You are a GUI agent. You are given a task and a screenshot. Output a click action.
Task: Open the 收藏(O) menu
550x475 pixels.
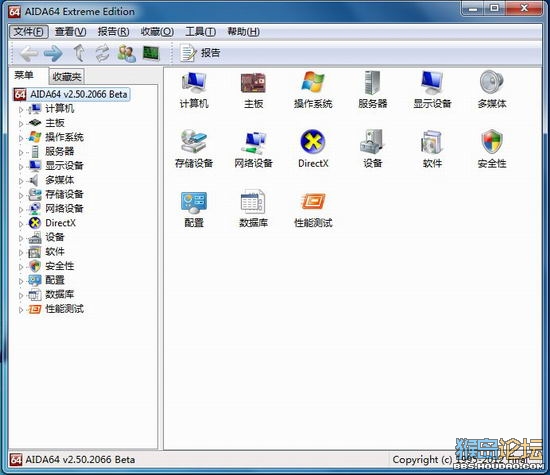tap(157, 32)
